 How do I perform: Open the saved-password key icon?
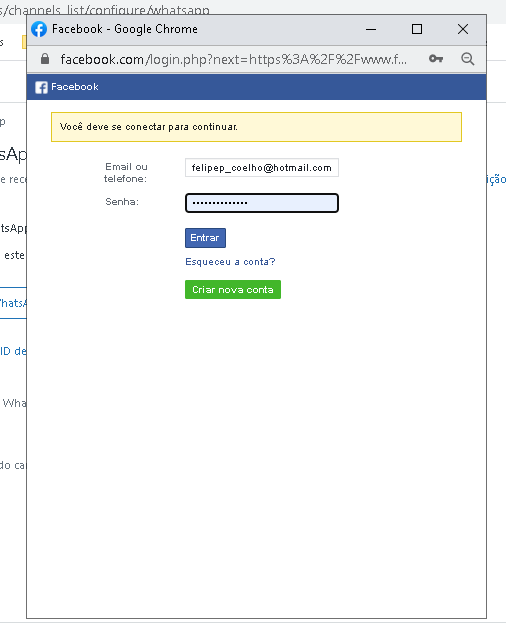[436, 59]
